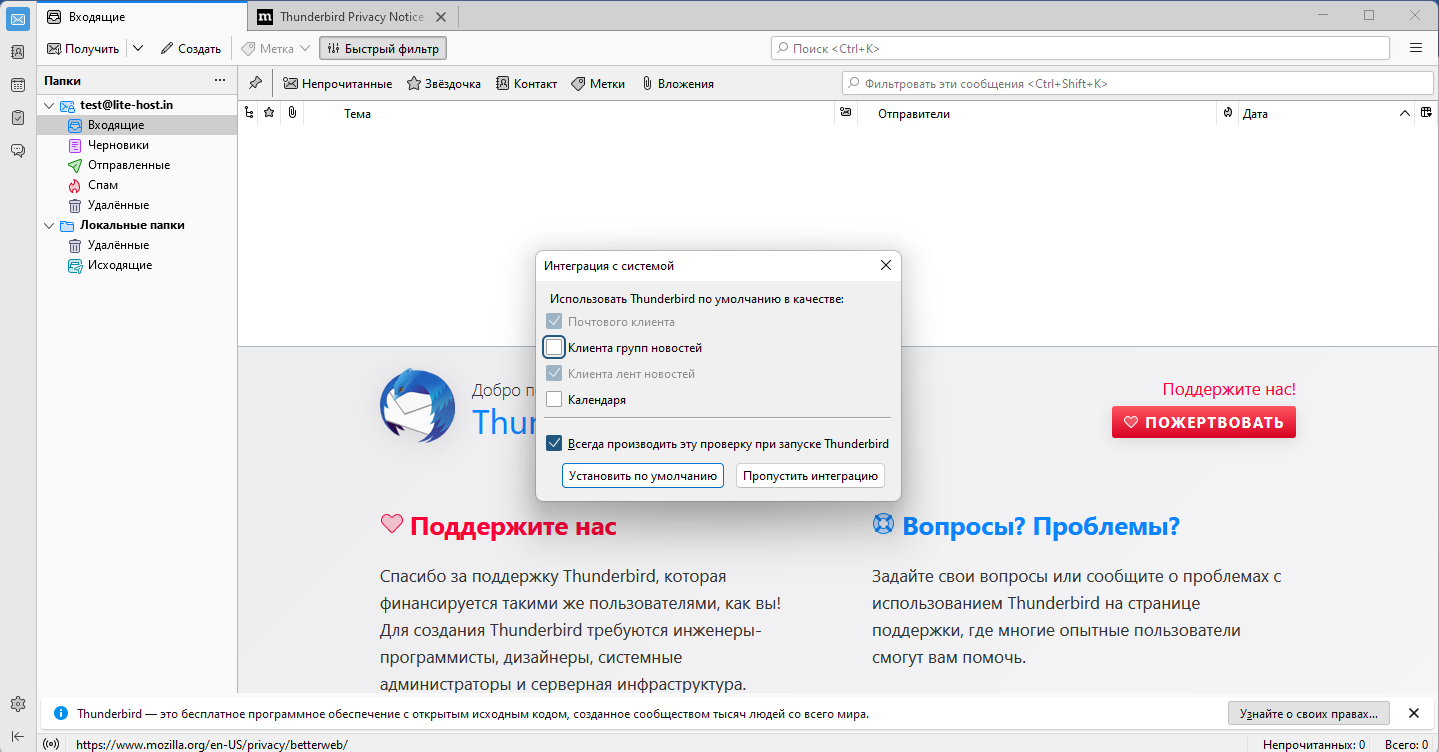Viewport: 1439px width, 752px height.
Task: Open the Получить dropdown arrow
Action: (x=138, y=48)
